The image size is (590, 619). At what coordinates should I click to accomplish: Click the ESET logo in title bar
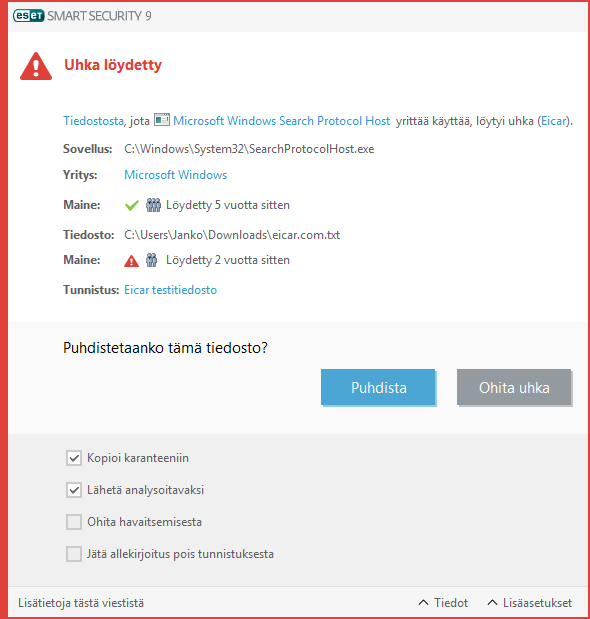pos(28,16)
